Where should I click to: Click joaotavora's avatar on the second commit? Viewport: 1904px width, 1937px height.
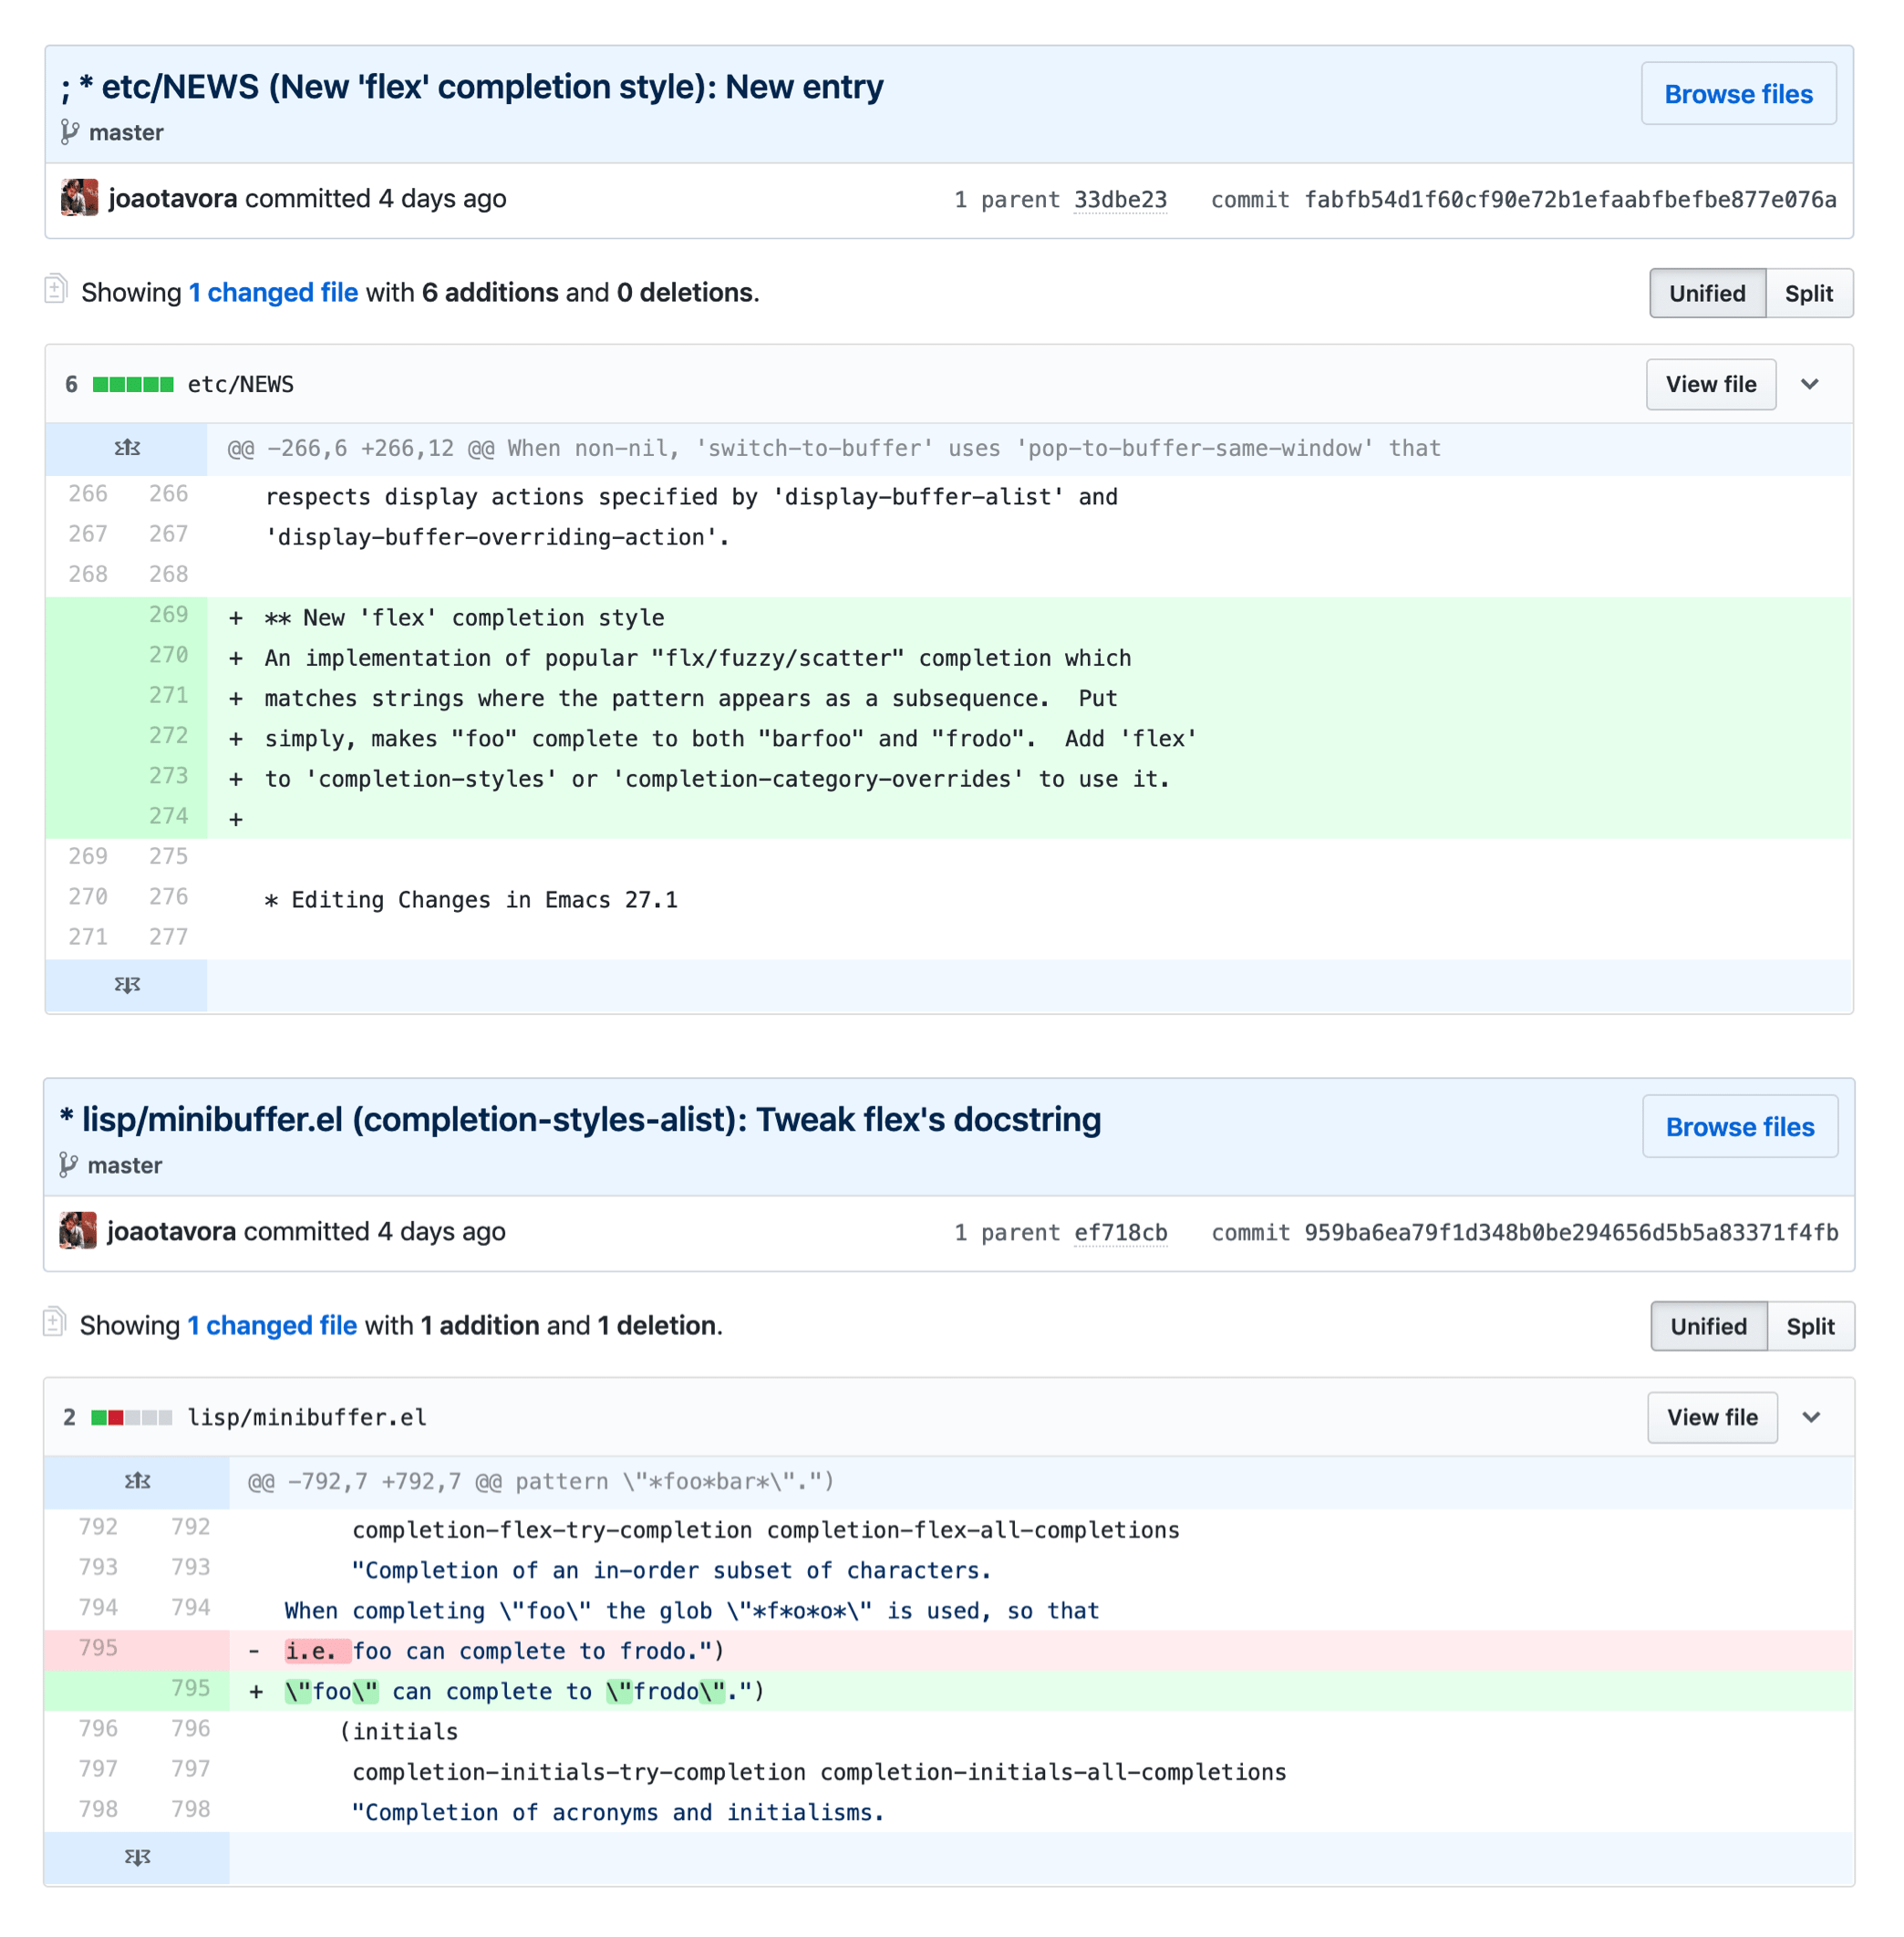coord(78,1231)
